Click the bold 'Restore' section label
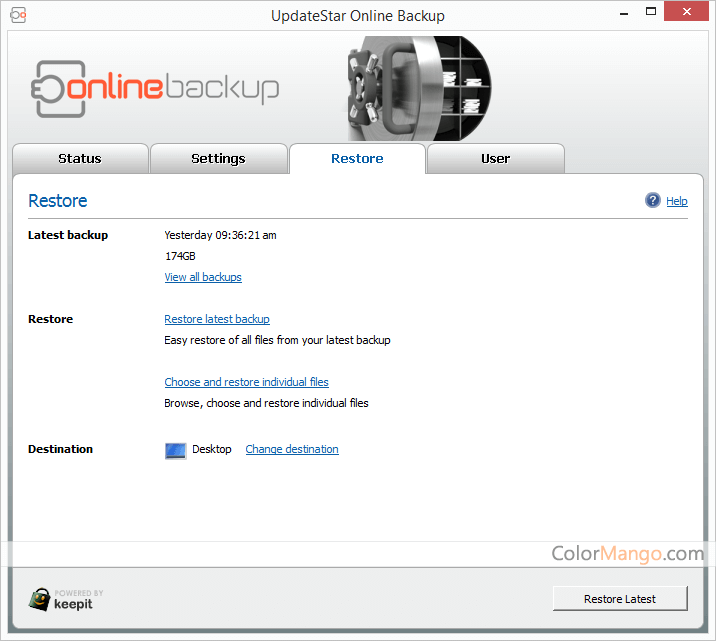 coord(50,319)
